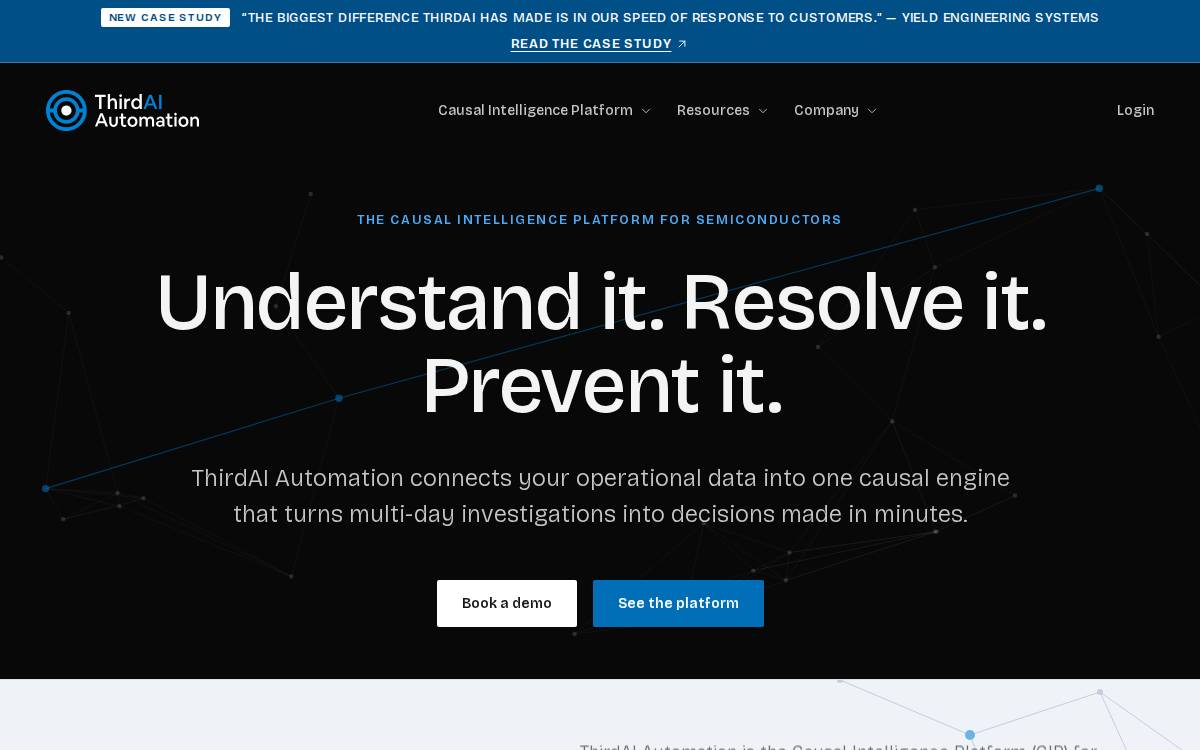The width and height of the screenshot is (1200, 750).
Task: Click the See the platform button
Action: [678, 603]
